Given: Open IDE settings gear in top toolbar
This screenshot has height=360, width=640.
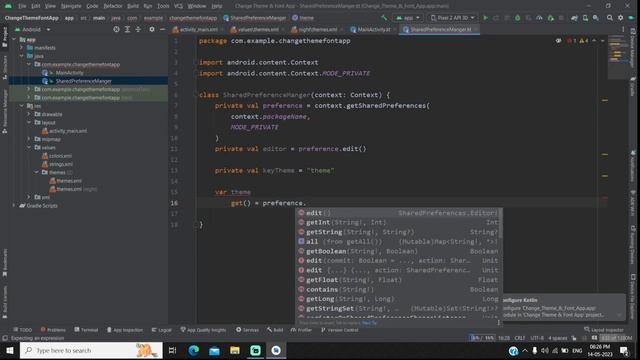Looking at the screenshot, I should (620, 18).
